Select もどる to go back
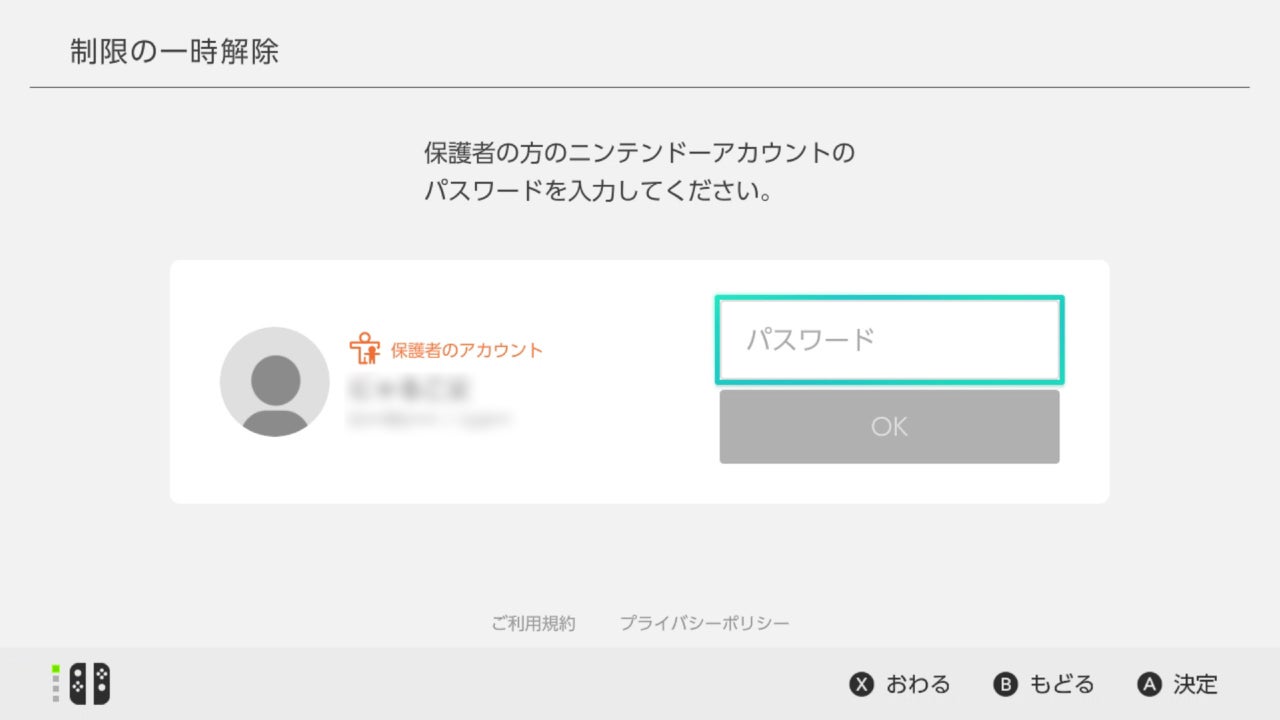The height and width of the screenshot is (720, 1280). pos(1062,684)
